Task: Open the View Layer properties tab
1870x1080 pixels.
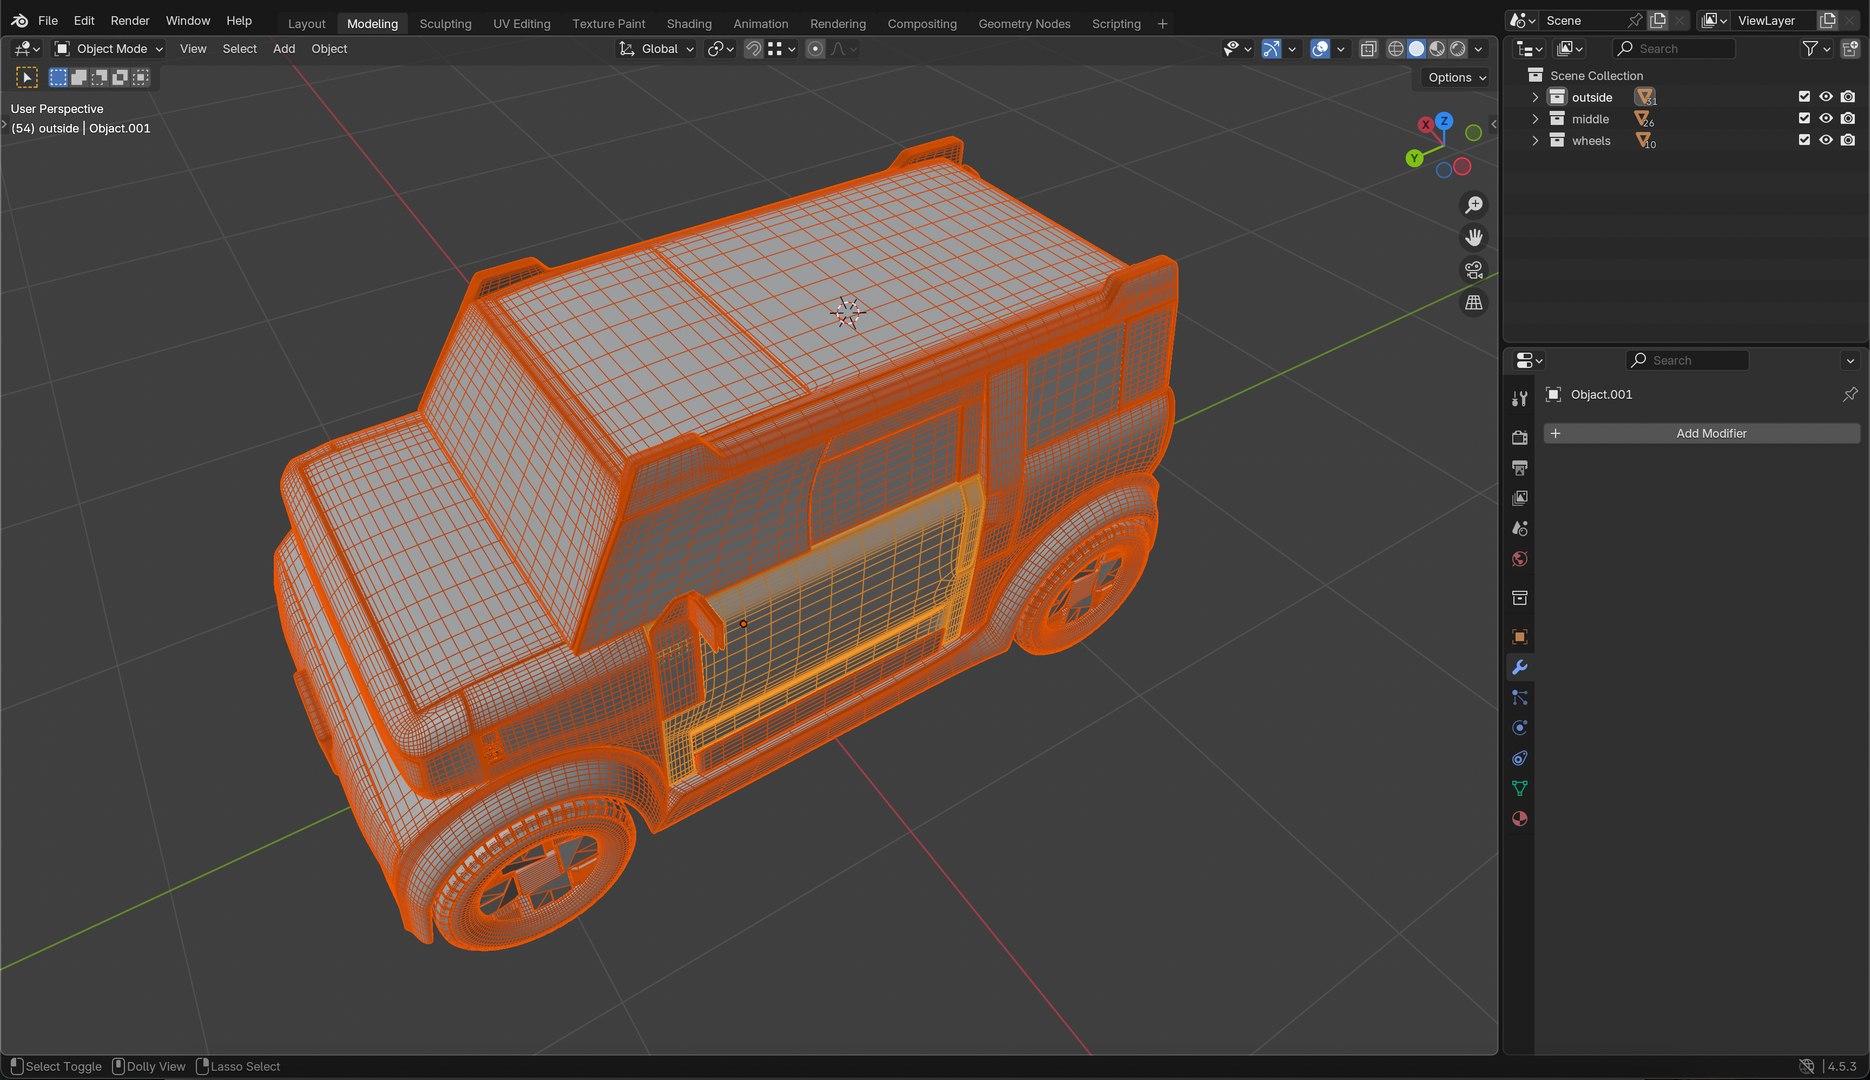Action: click(1519, 498)
